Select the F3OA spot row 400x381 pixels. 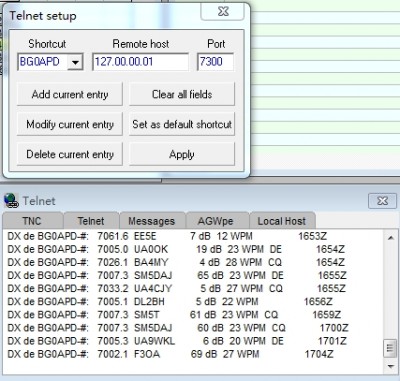170,354
